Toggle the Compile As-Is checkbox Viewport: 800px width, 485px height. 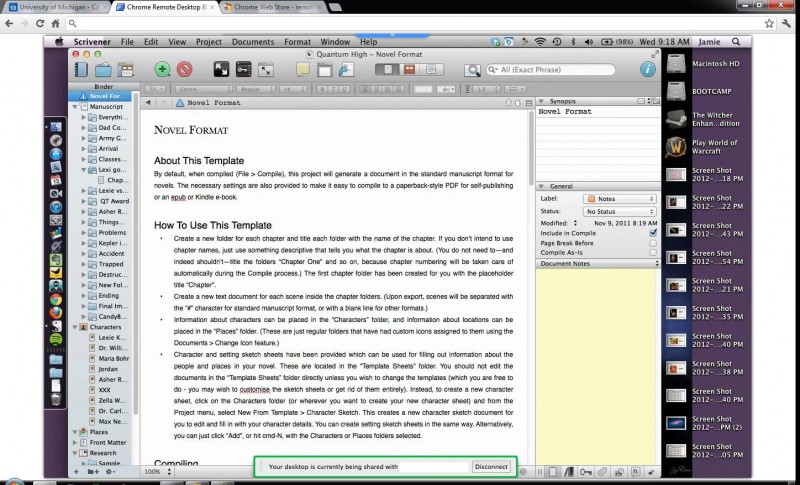tap(653, 252)
